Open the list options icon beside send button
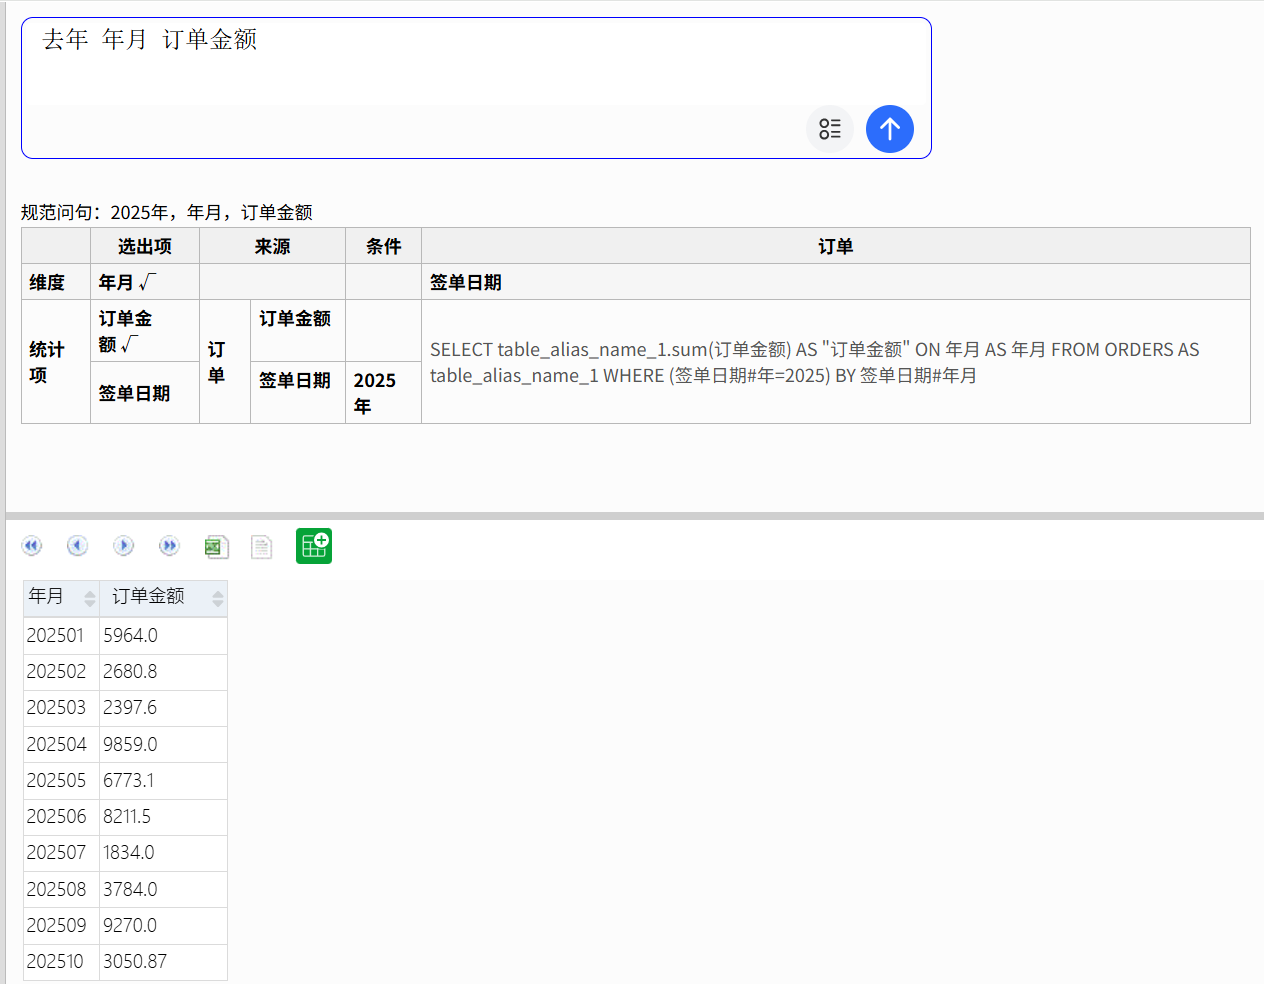The width and height of the screenshot is (1264, 984). [830, 129]
